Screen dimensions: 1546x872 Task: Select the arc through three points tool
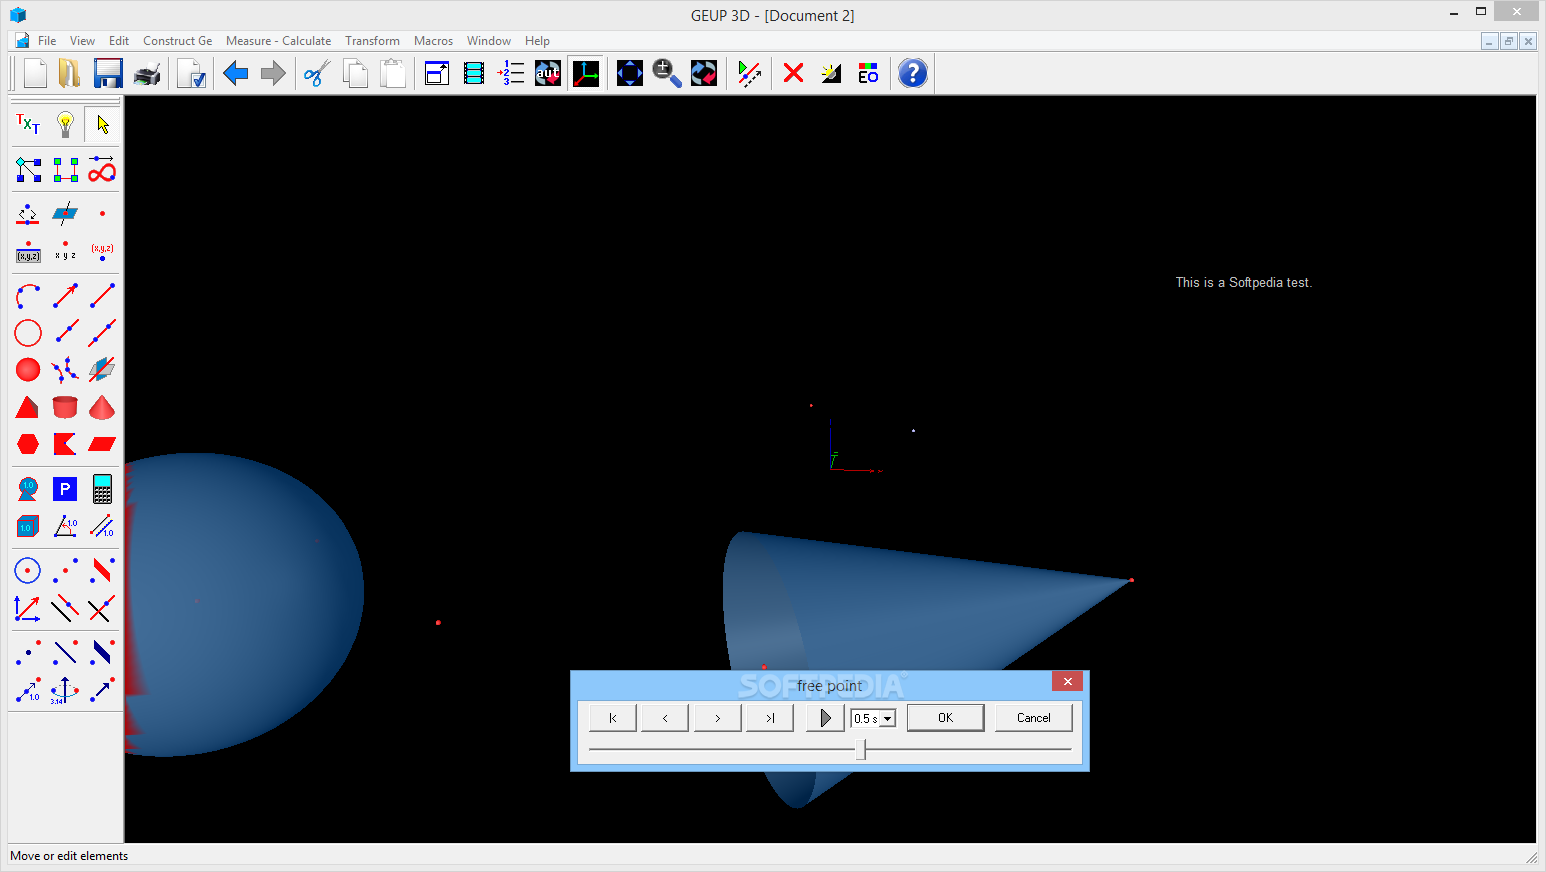coord(28,296)
